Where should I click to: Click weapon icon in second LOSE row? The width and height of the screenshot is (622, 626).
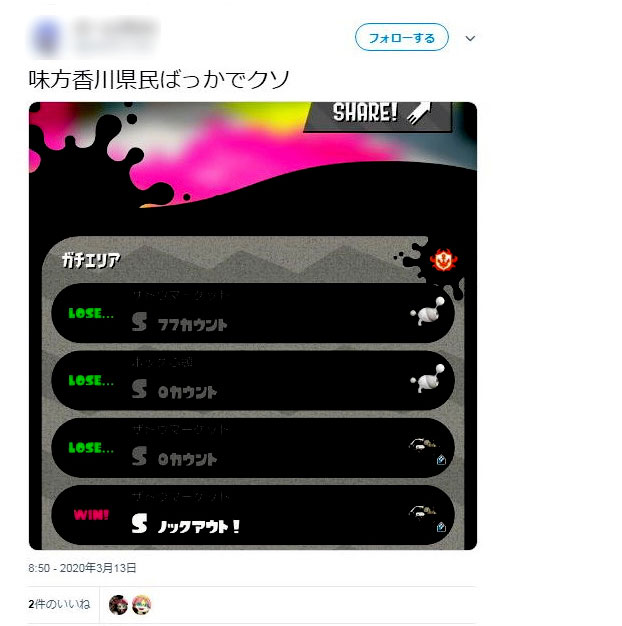[x=427, y=379]
